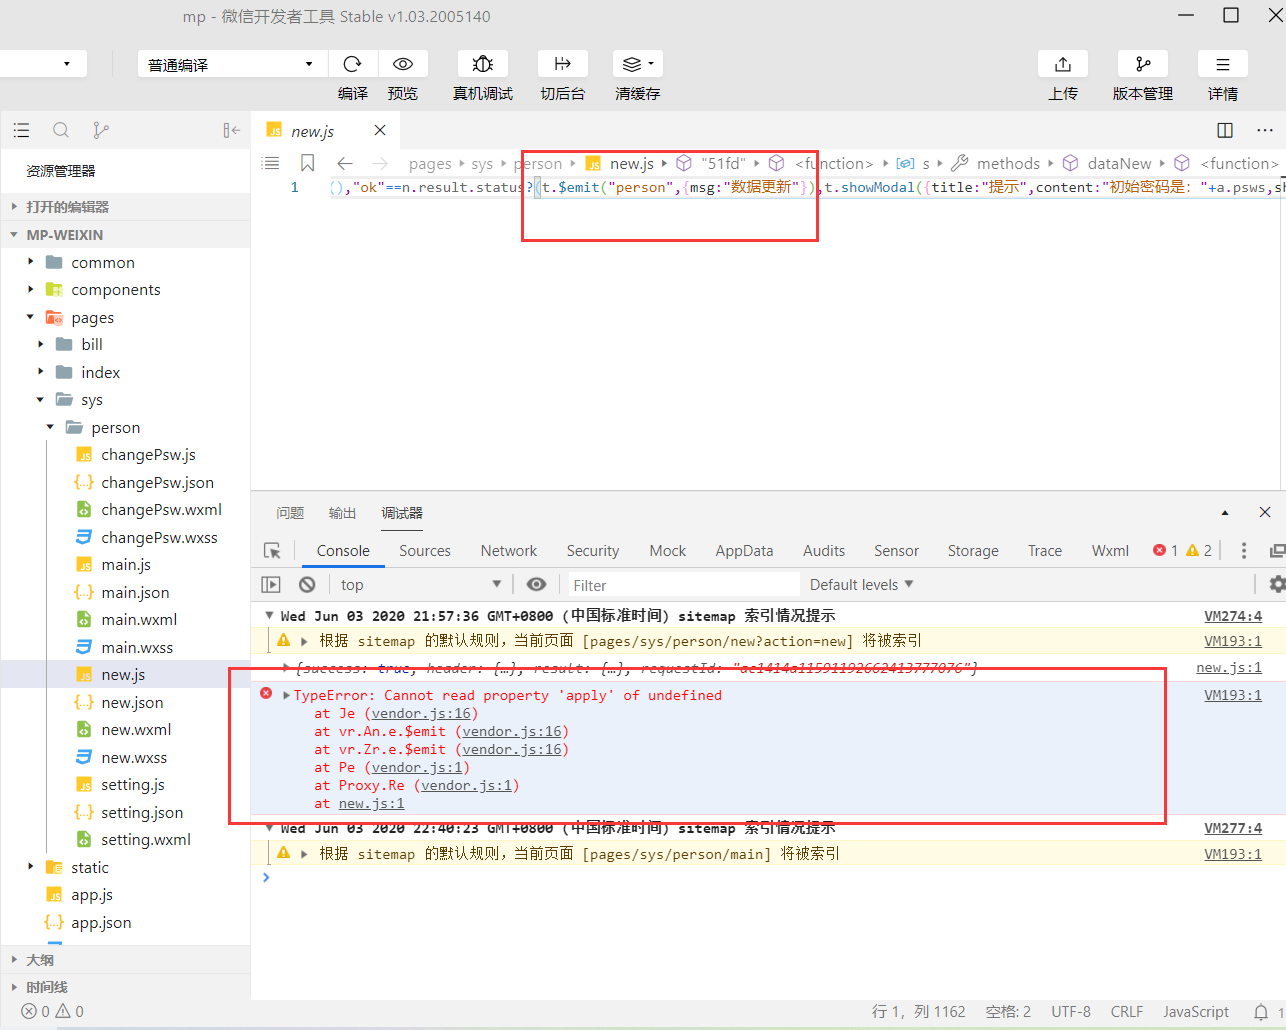Click the 清缓存 clear cache icon
Viewport: 1286px width, 1030px height.
638,64
